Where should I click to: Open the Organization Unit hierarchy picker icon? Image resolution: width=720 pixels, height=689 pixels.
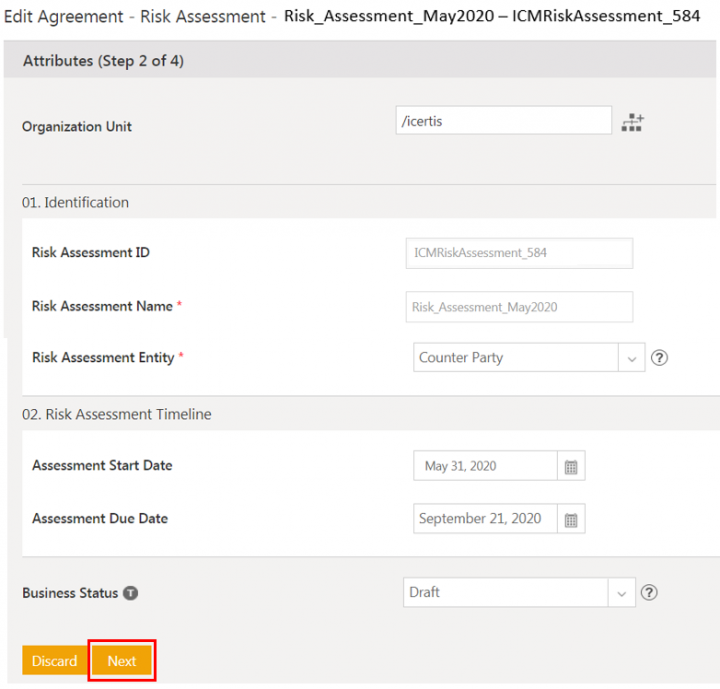pyautogui.click(x=632, y=123)
